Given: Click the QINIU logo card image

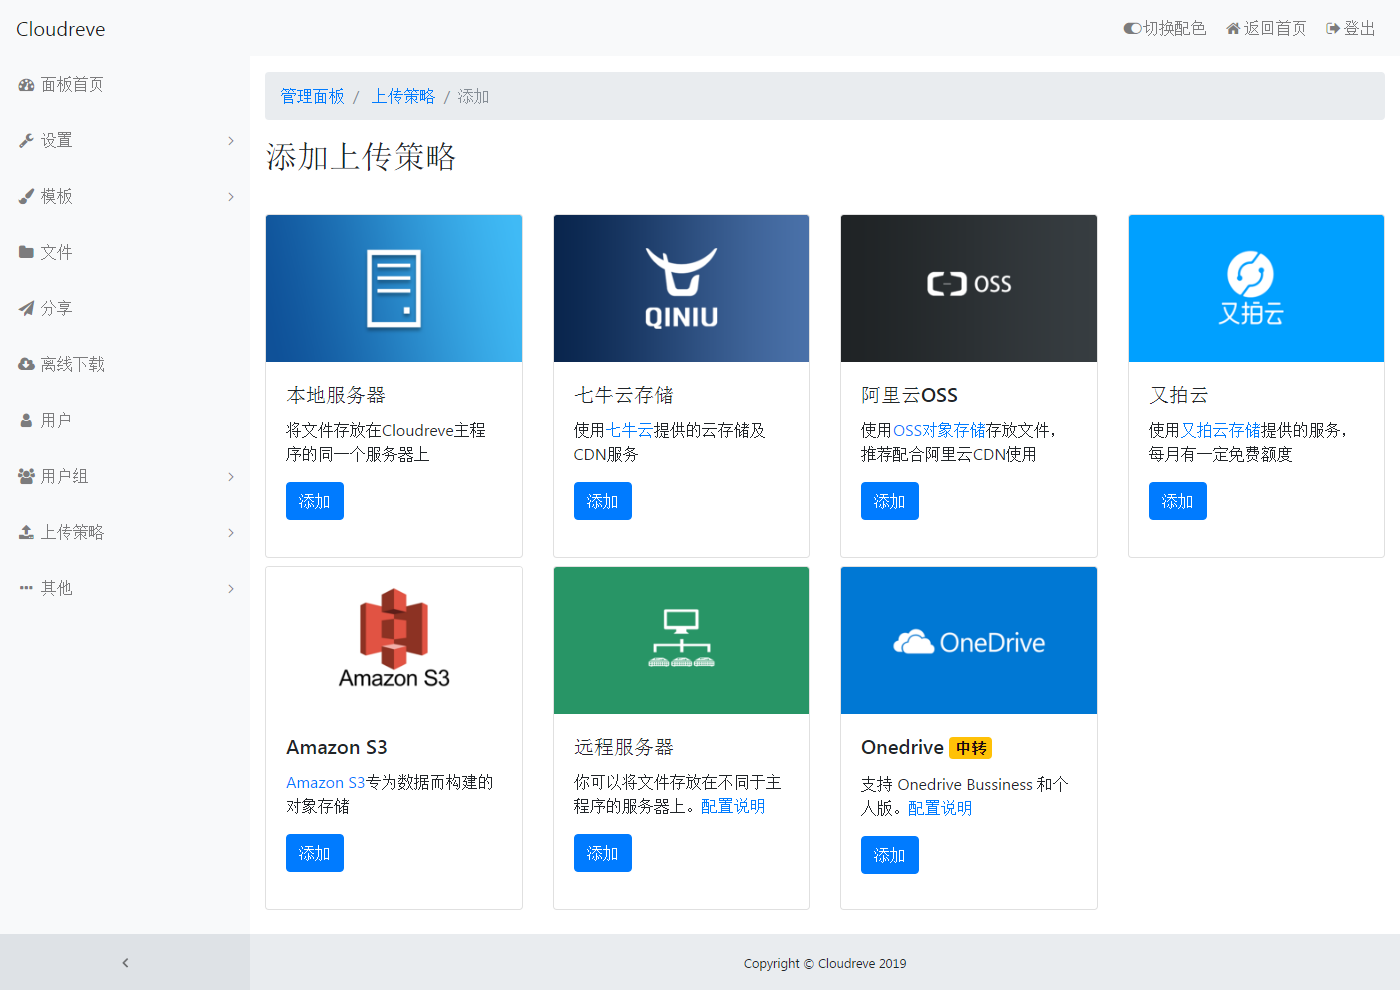Looking at the screenshot, I should pos(681,288).
